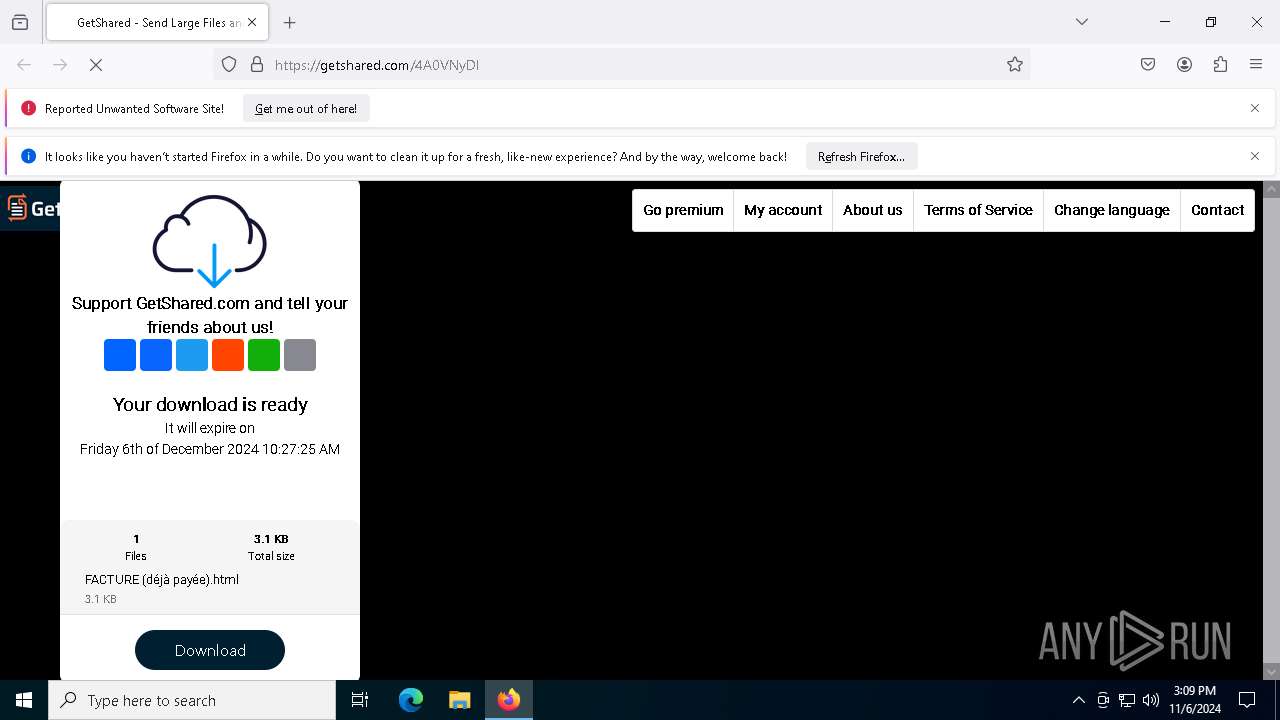Screen dimensions: 1280x720
Task: Go forward one page
Action: [60, 65]
